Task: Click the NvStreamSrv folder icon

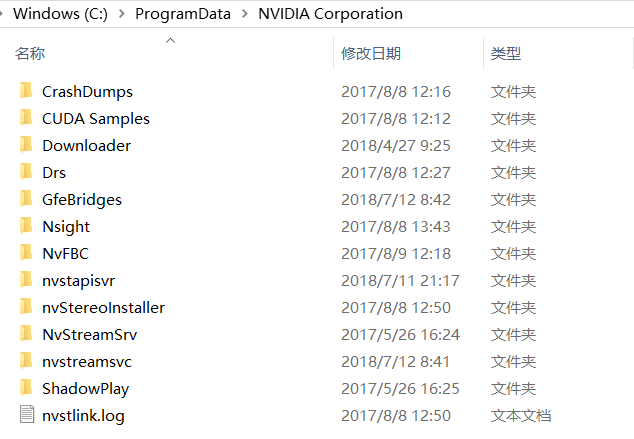Action: pos(26,334)
